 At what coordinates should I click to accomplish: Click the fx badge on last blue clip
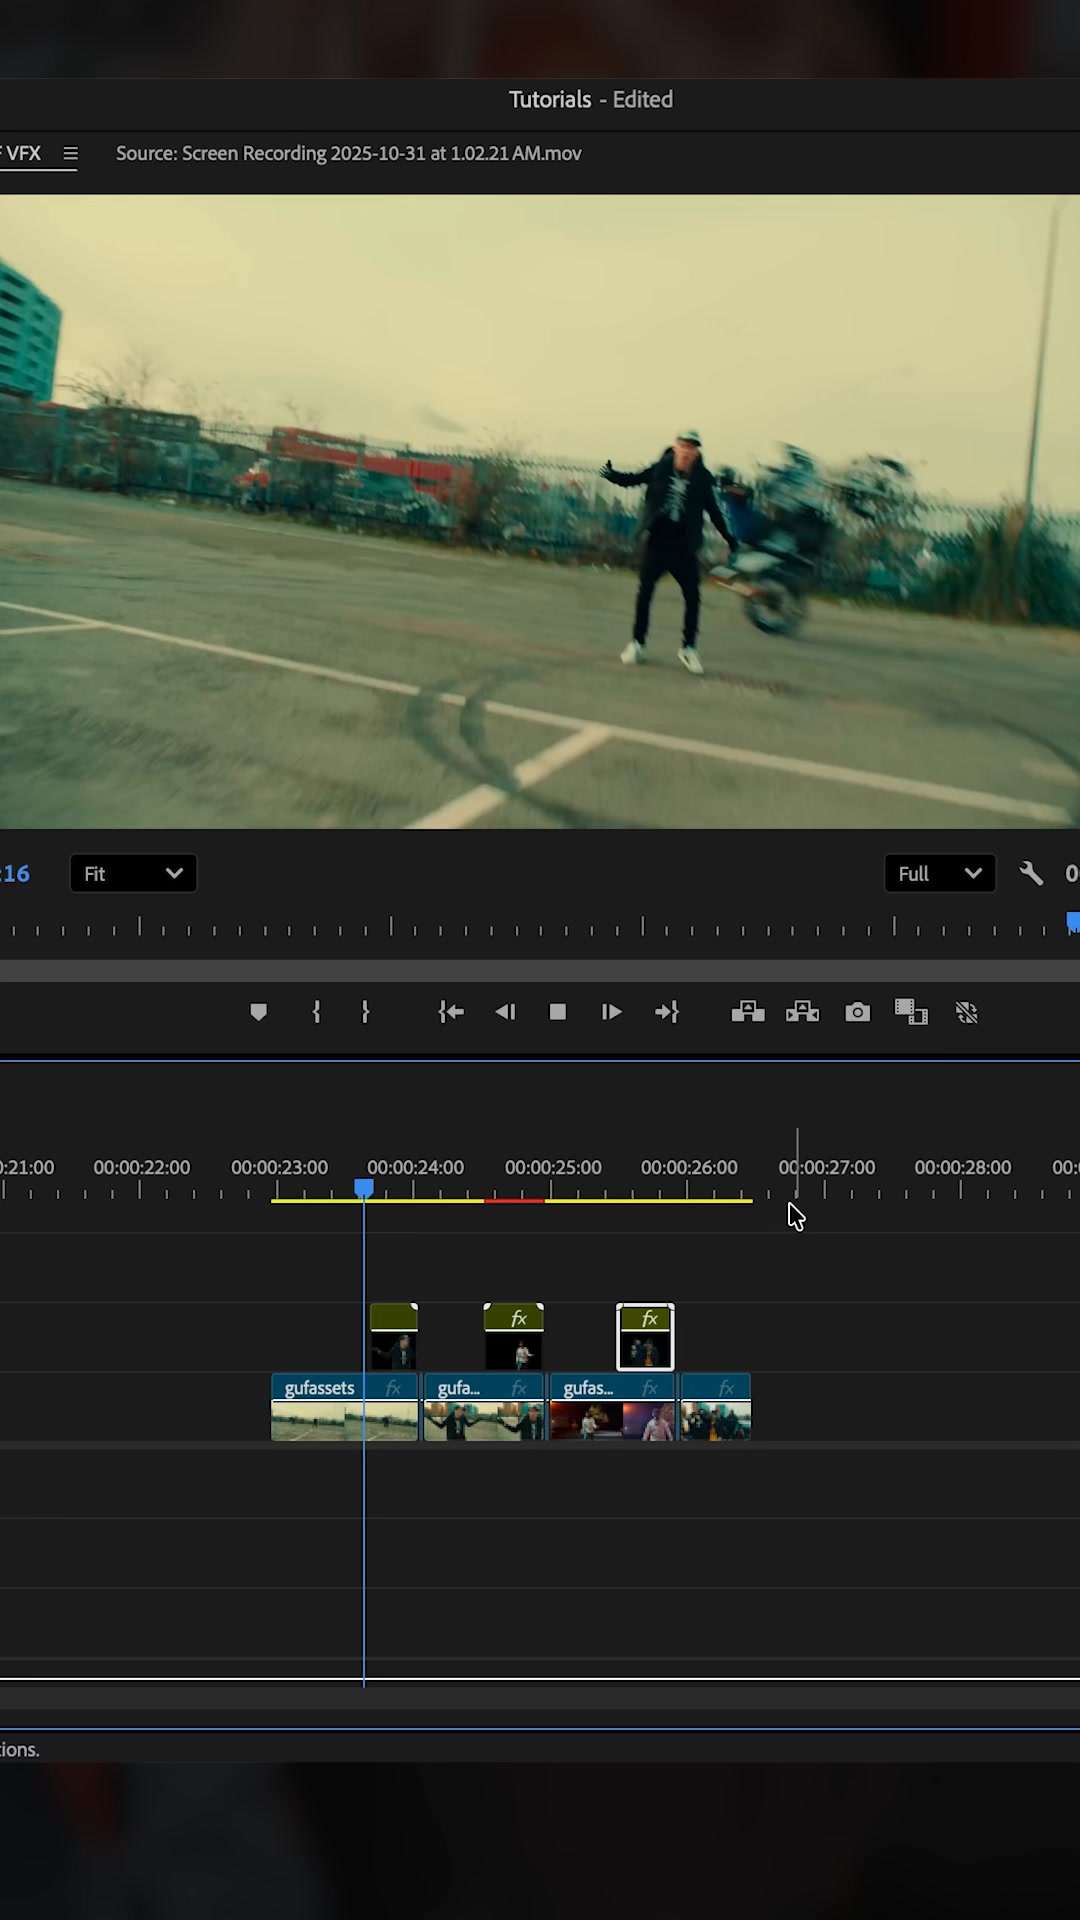pos(727,1388)
